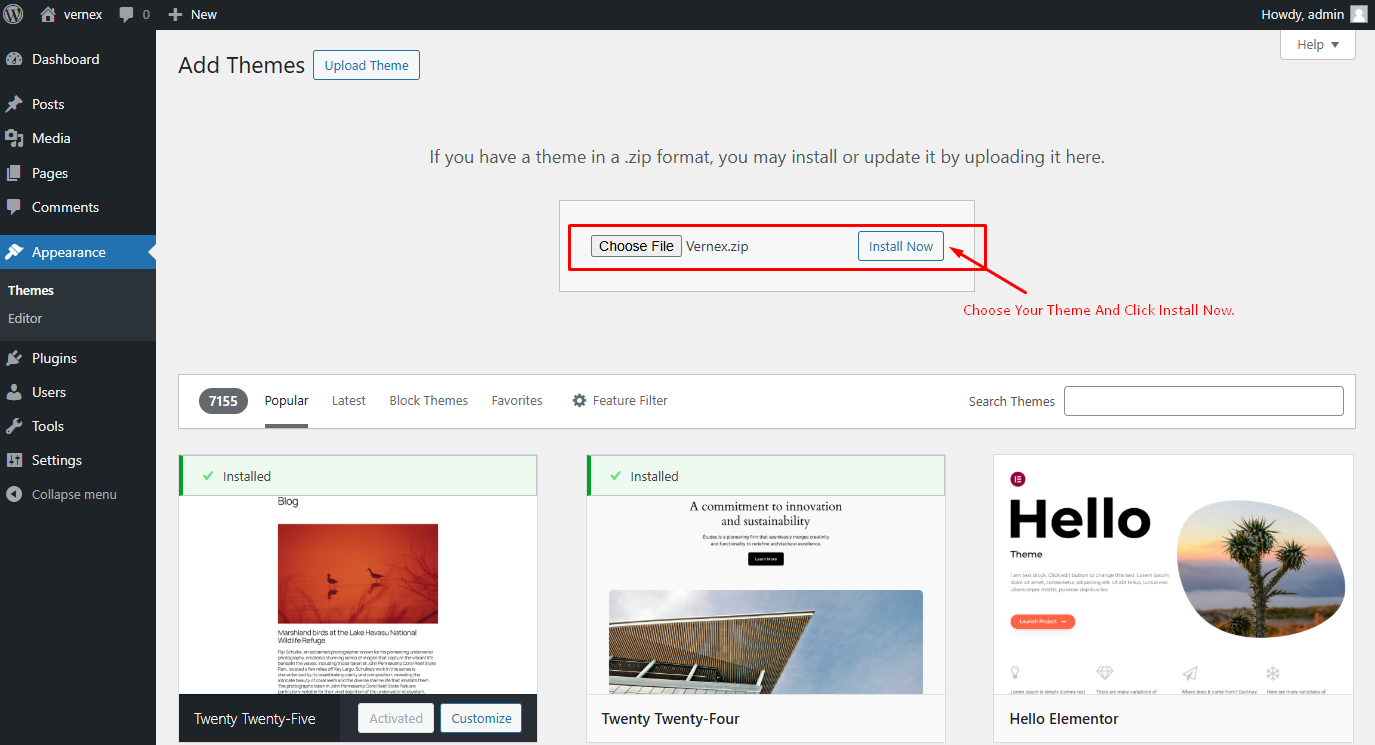
Task: Click the Twenty Twenty-Four theme title
Action: [x=670, y=718]
